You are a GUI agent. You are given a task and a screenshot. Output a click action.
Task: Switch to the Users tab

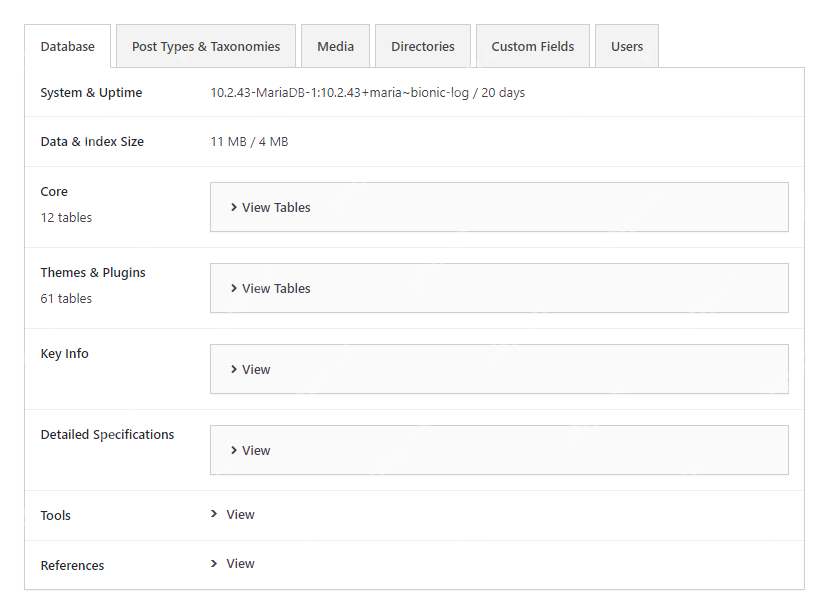click(626, 46)
